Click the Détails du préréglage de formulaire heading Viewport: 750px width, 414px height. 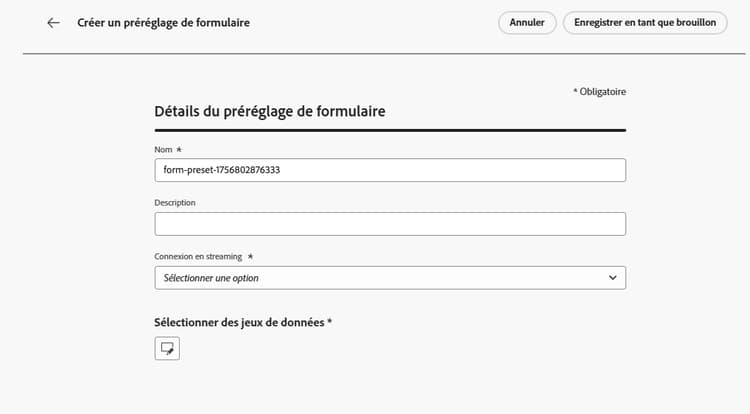[270, 111]
